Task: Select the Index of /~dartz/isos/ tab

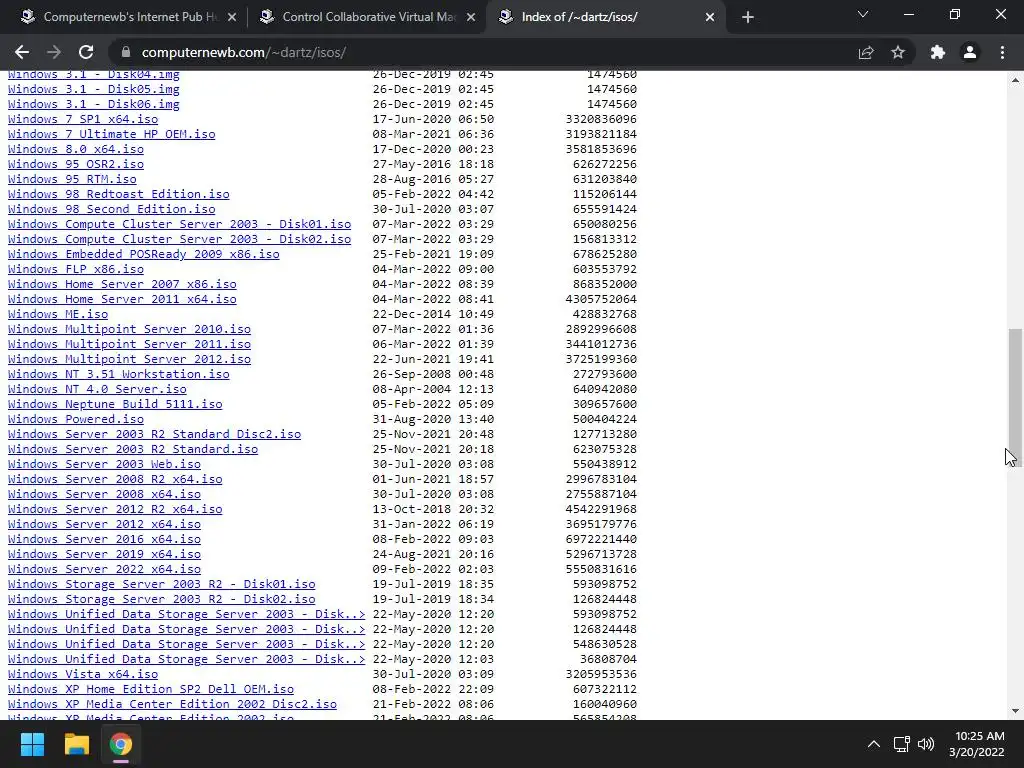Action: (x=604, y=17)
